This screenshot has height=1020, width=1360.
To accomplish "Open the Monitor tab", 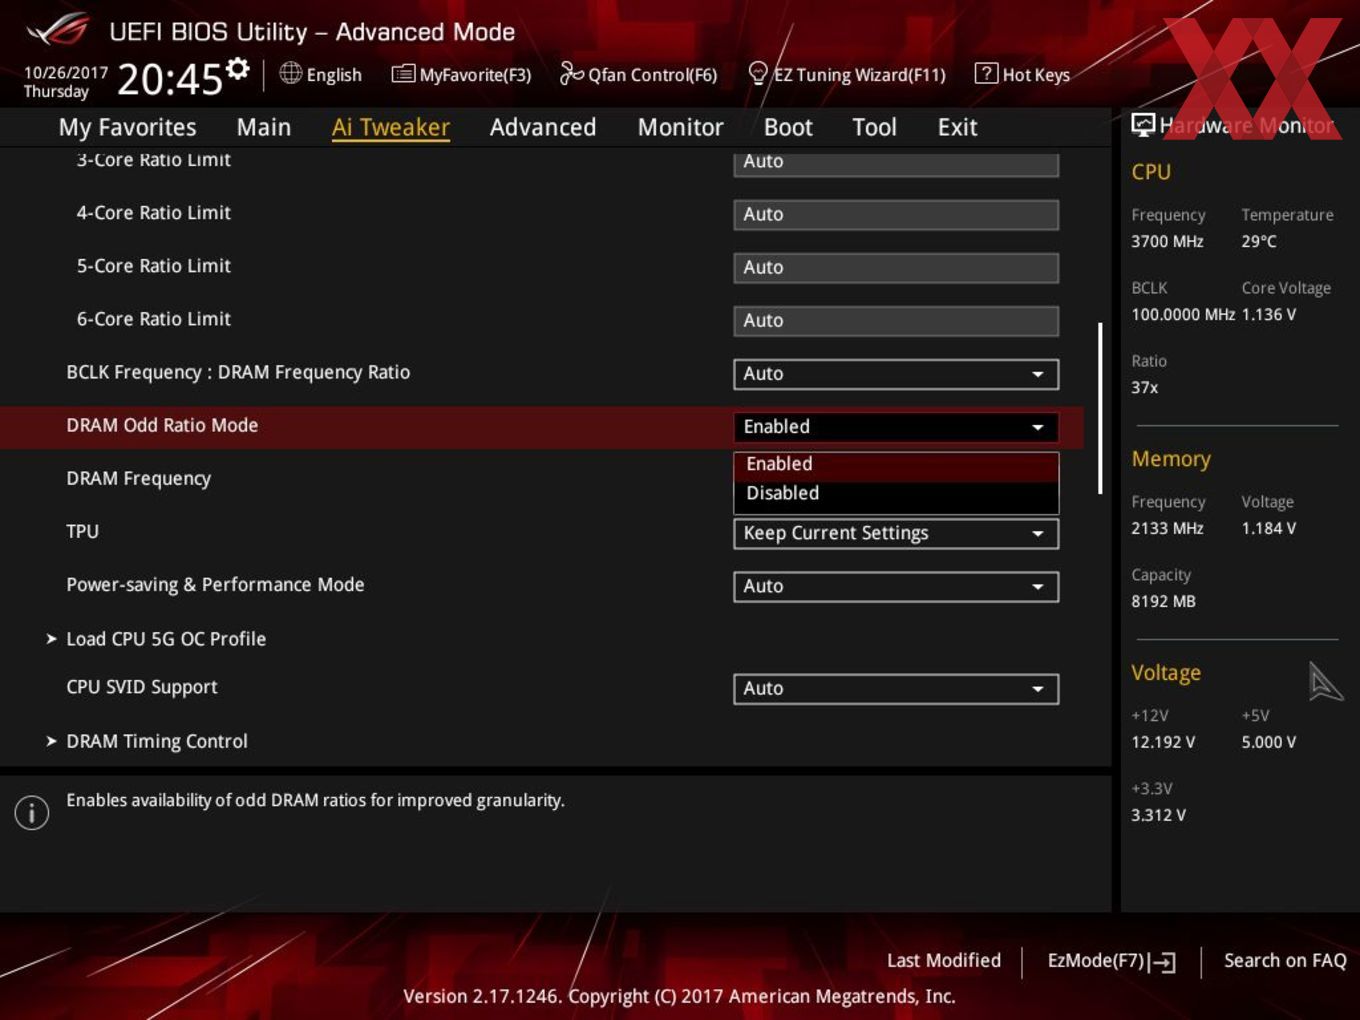I will point(680,127).
